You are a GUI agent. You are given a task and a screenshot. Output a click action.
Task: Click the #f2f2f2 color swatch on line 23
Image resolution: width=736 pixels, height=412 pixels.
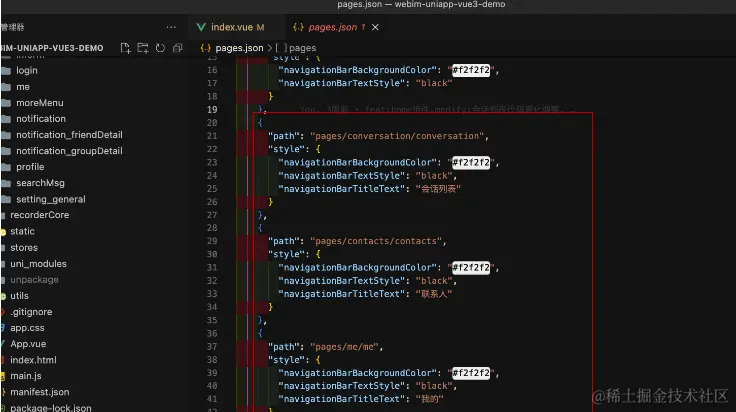[x=470, y=162]
